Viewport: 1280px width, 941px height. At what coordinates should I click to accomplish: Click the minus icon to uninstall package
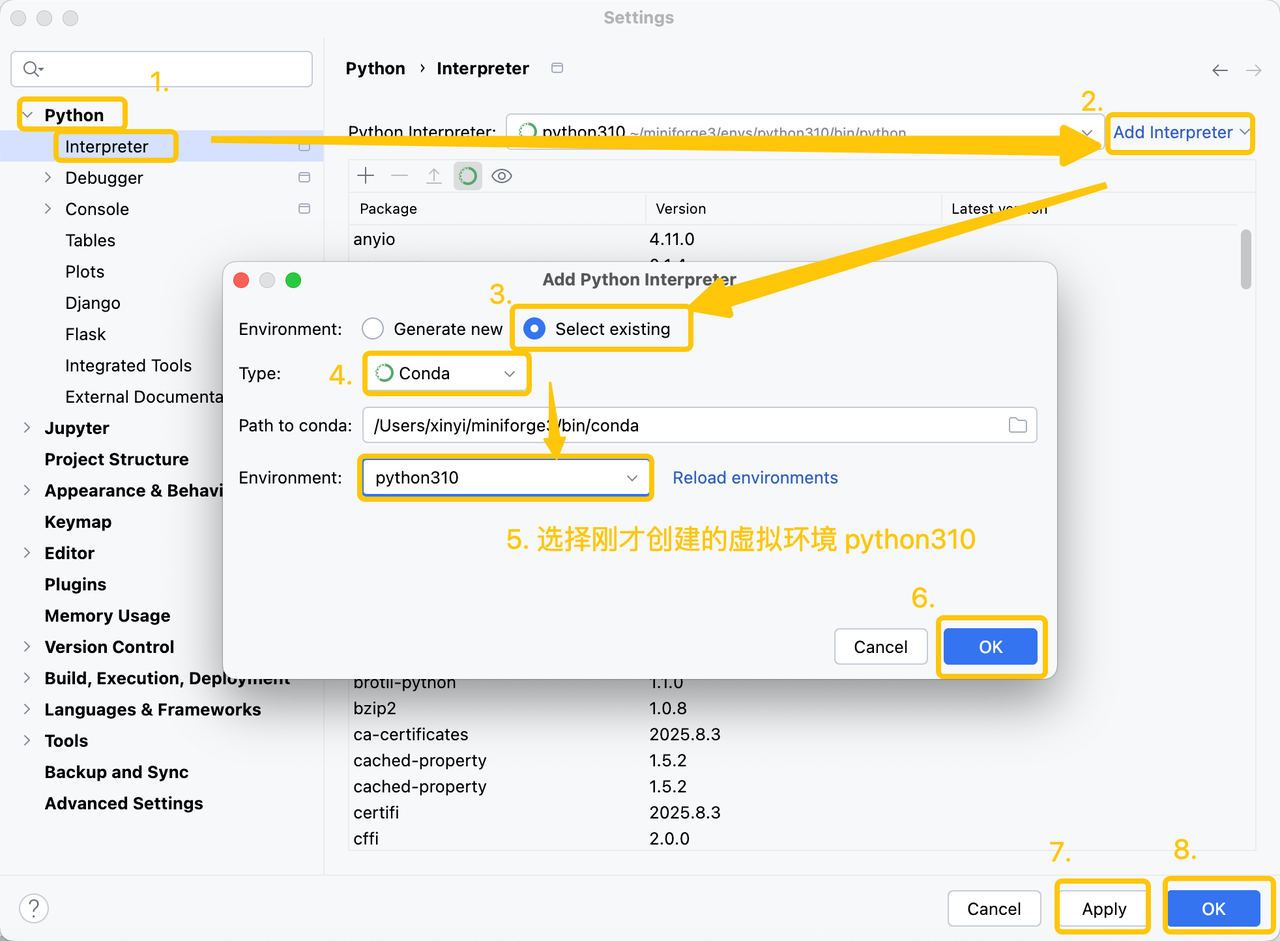(x=400, y=176)
